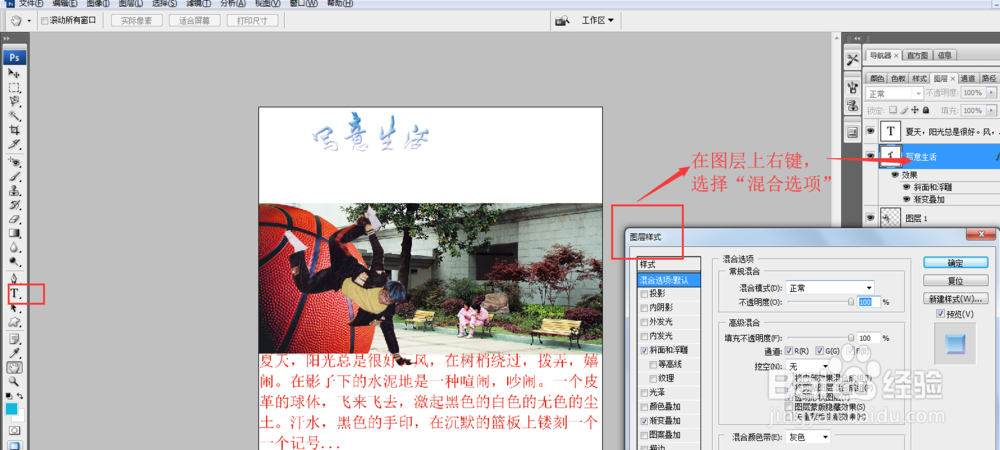Enable the 内发光 style checkbox
Image resolution: width=1000 pixels, height=450 pixels.
tap(644, 336)
